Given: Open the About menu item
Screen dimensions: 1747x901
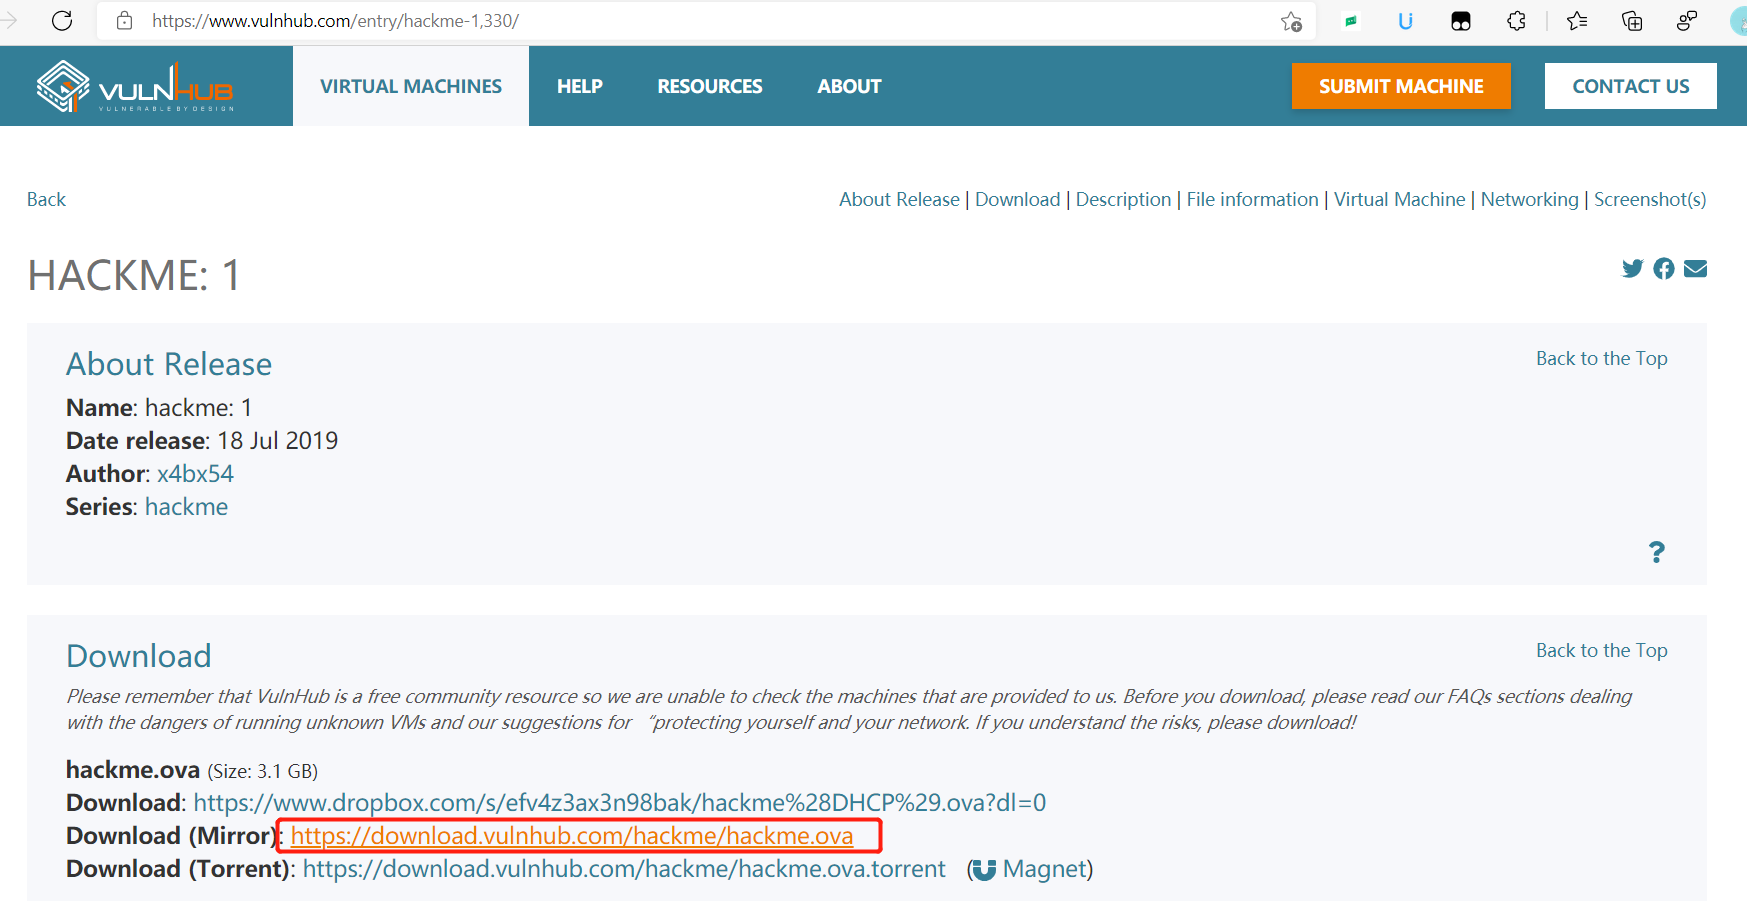Looking at the screenshot, I should pyautogui.click(x=850, y=86).
